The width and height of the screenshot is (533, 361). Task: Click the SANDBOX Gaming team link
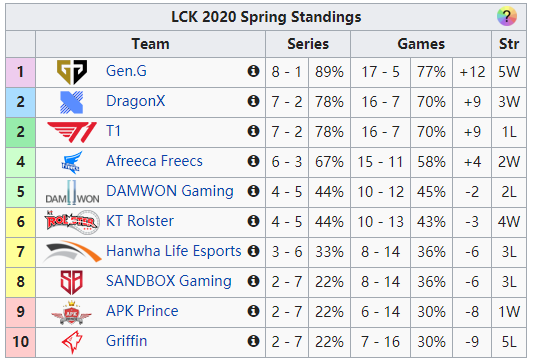coord(169,281)
